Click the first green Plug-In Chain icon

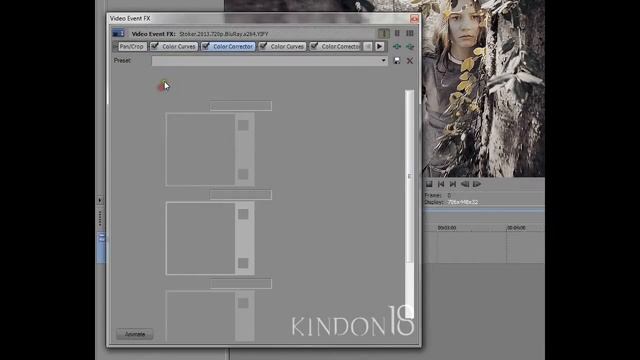[397, 47]
